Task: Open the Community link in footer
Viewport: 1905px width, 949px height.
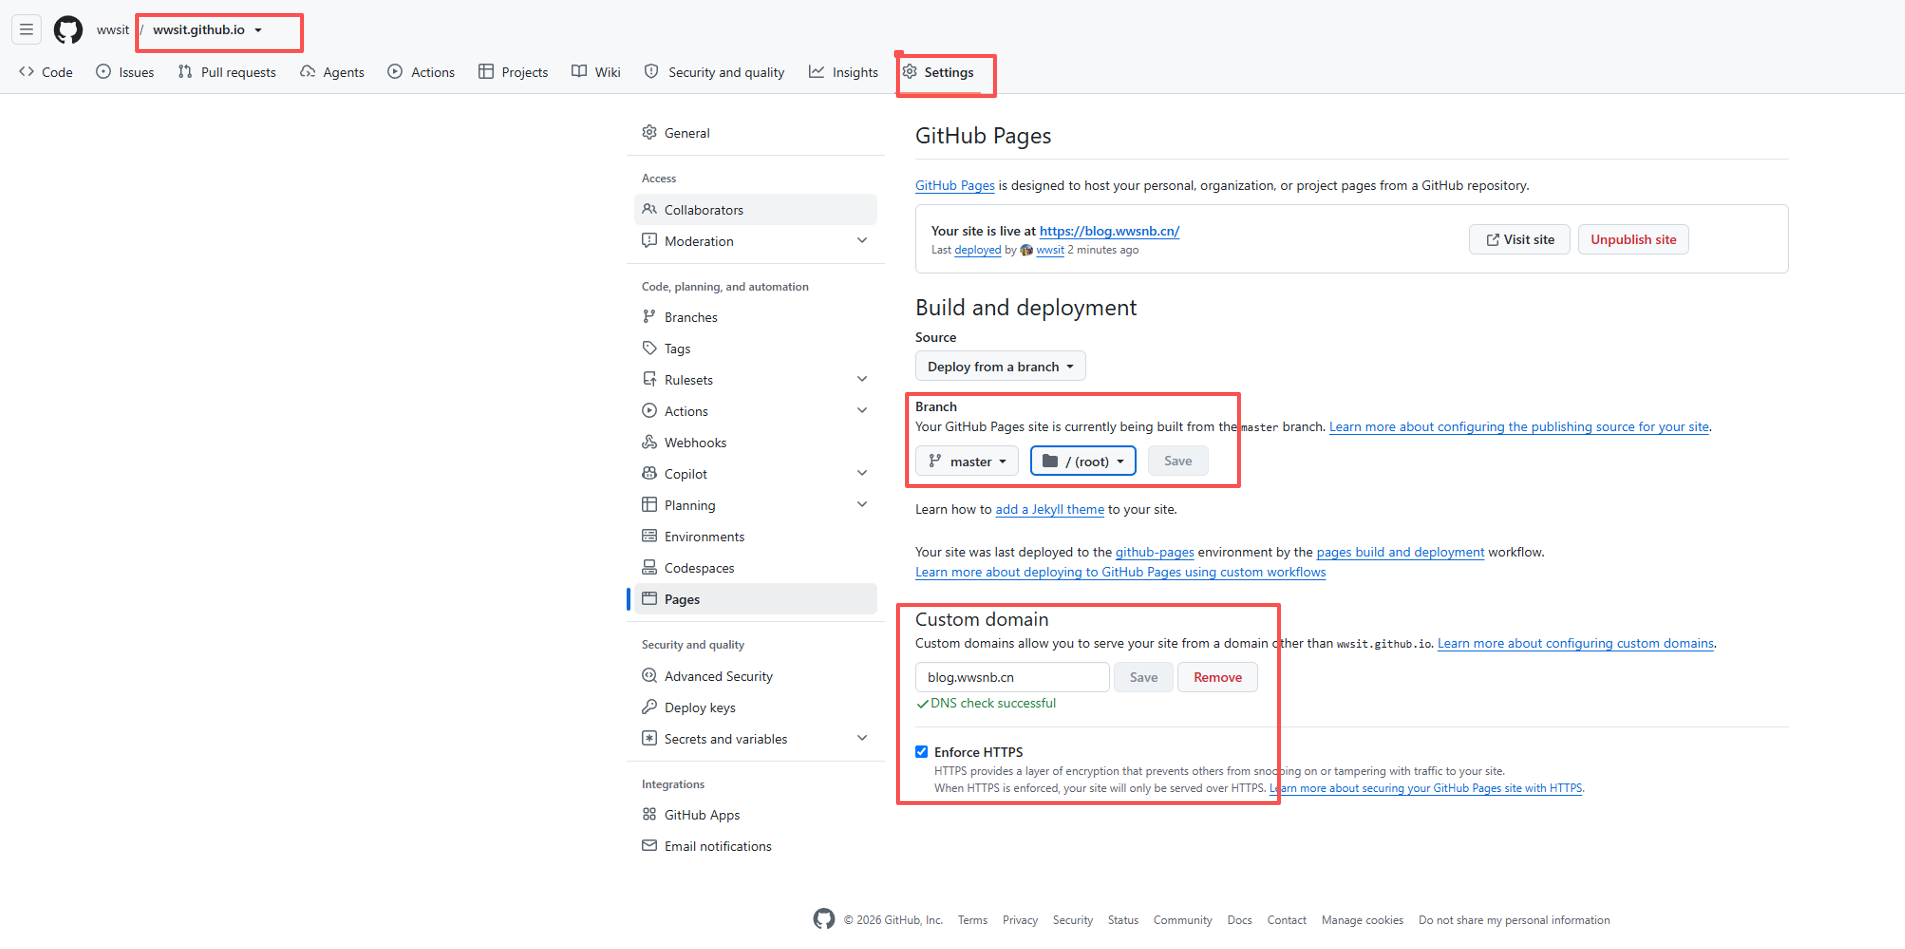Action: [x=1183, y=920]
